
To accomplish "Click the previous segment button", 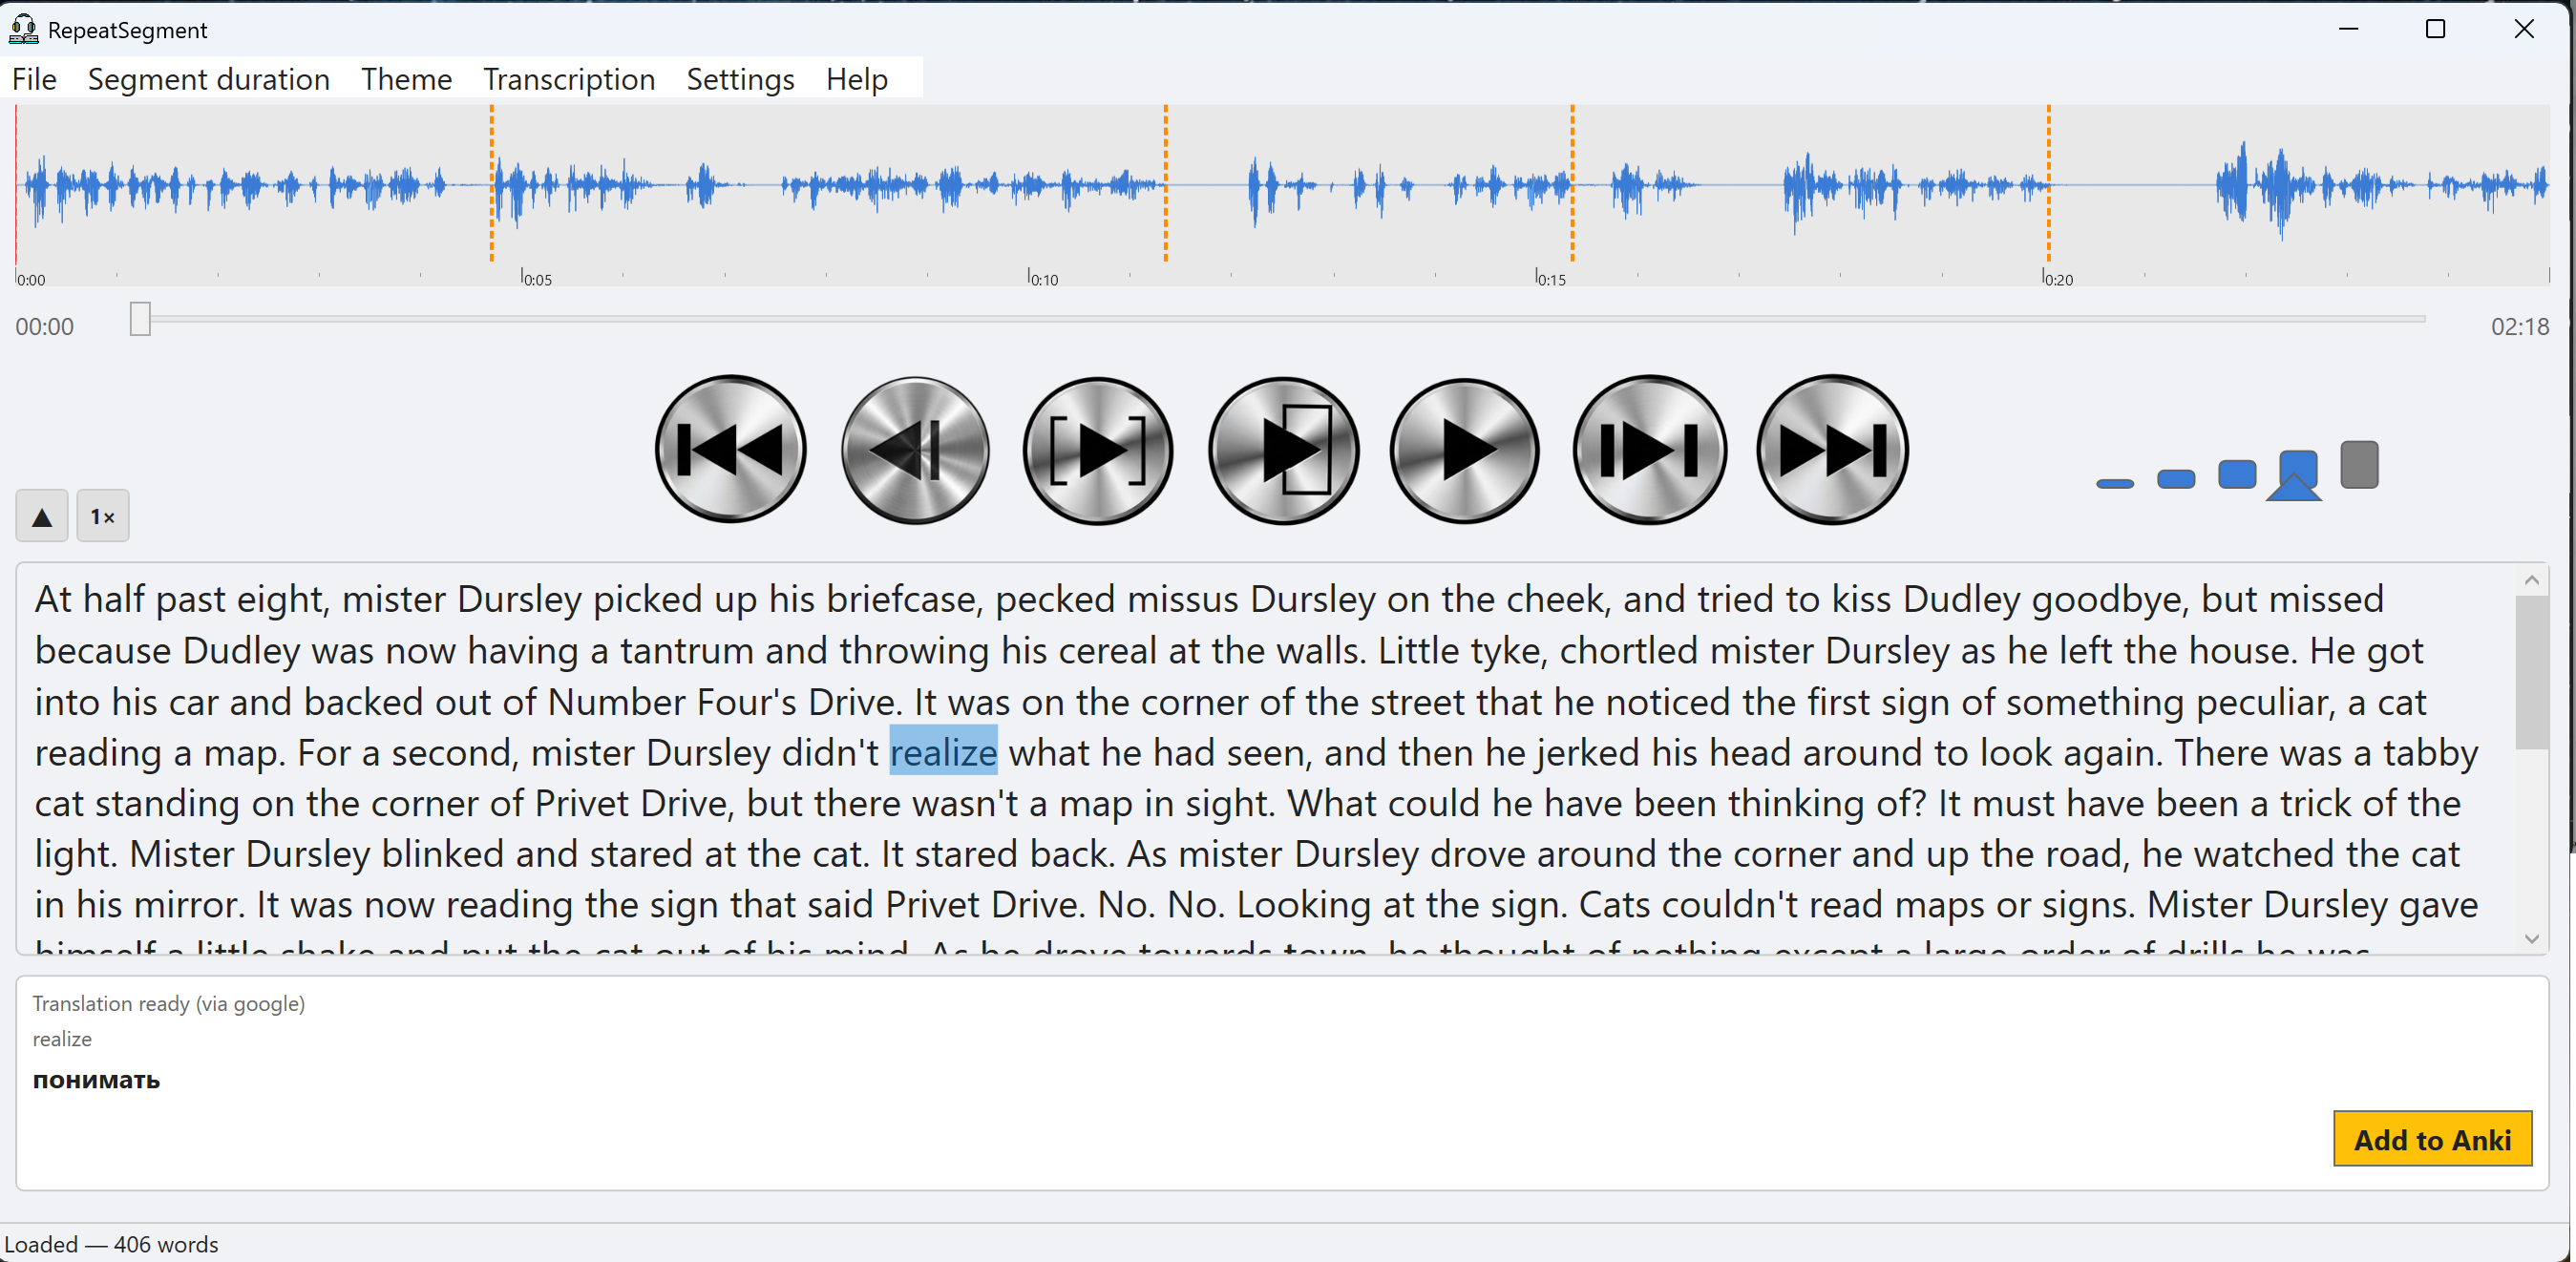I will [x=915, y=450].
